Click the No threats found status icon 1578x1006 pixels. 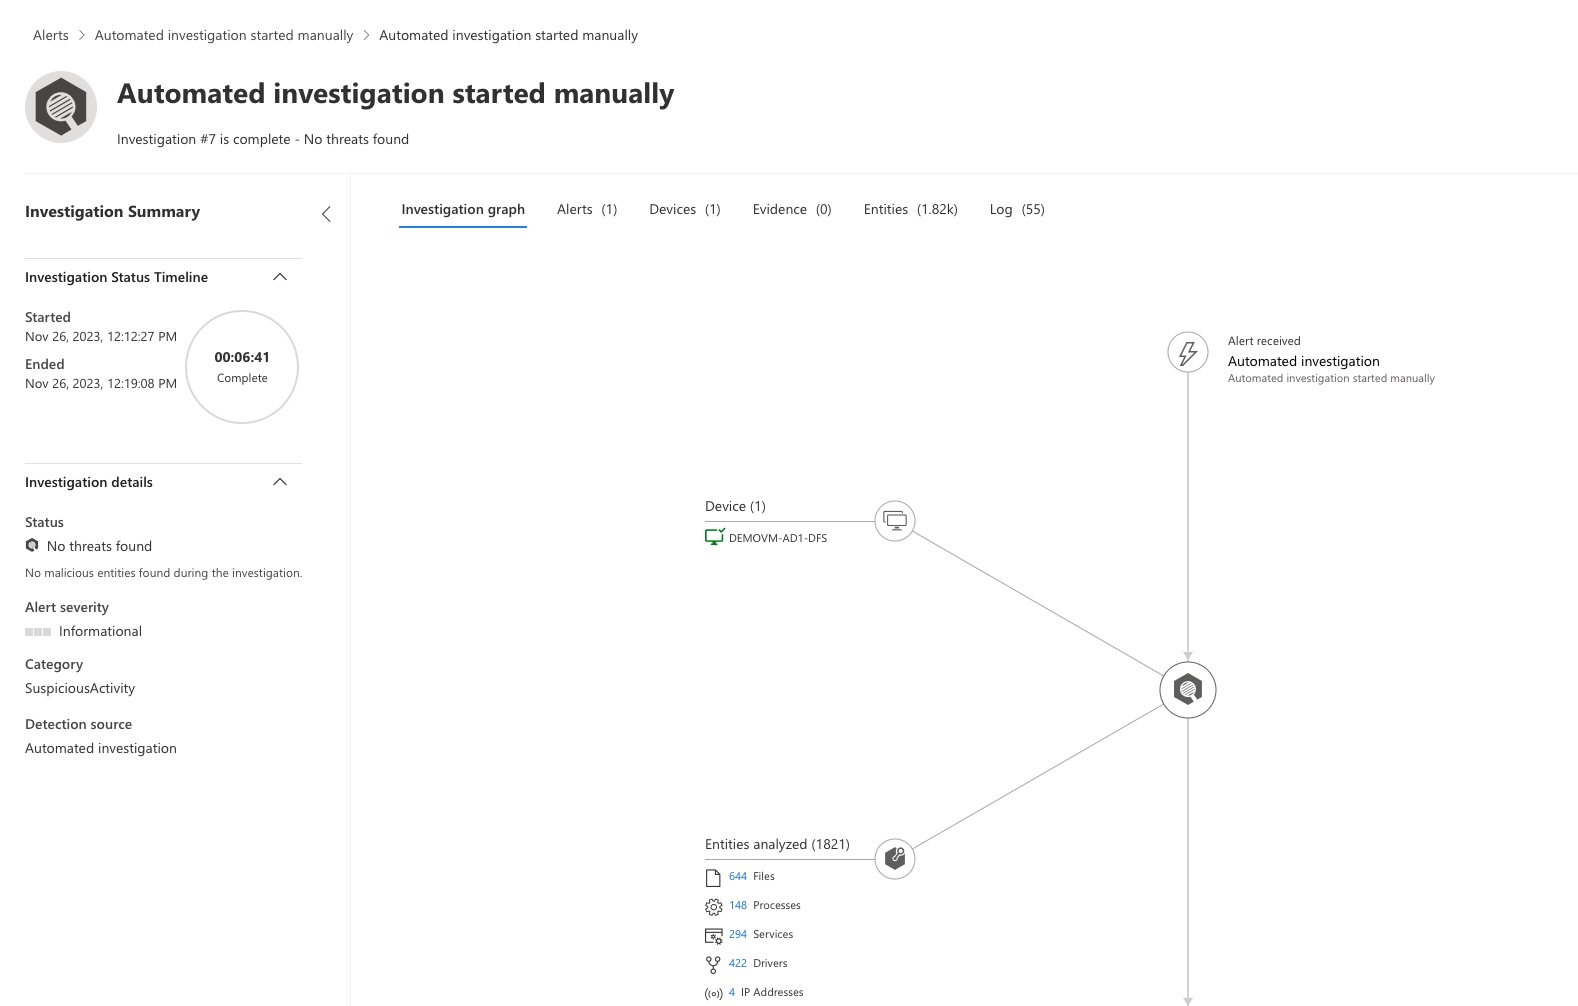31,545
